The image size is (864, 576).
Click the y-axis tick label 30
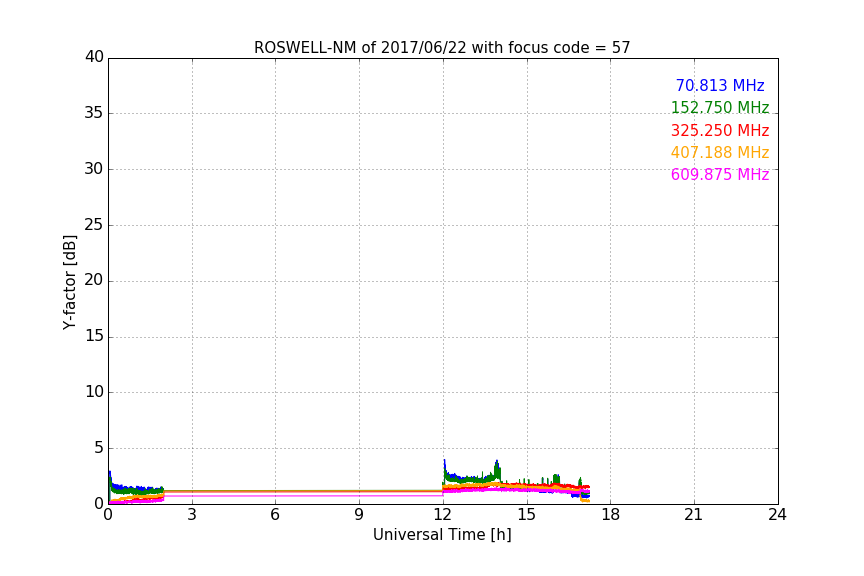click(x=94, y=169)
